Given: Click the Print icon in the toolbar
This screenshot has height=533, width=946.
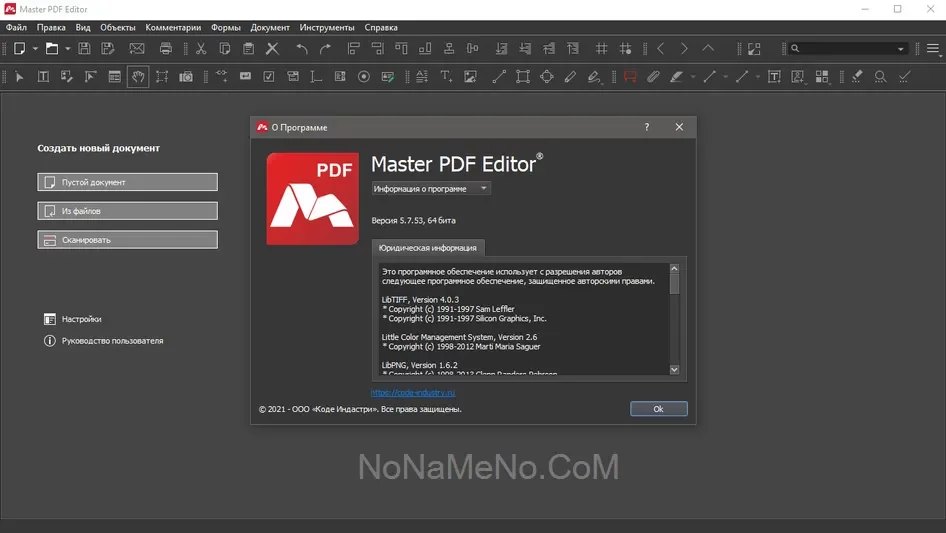Looking at the screenshot, I should (x=166, y=48).
